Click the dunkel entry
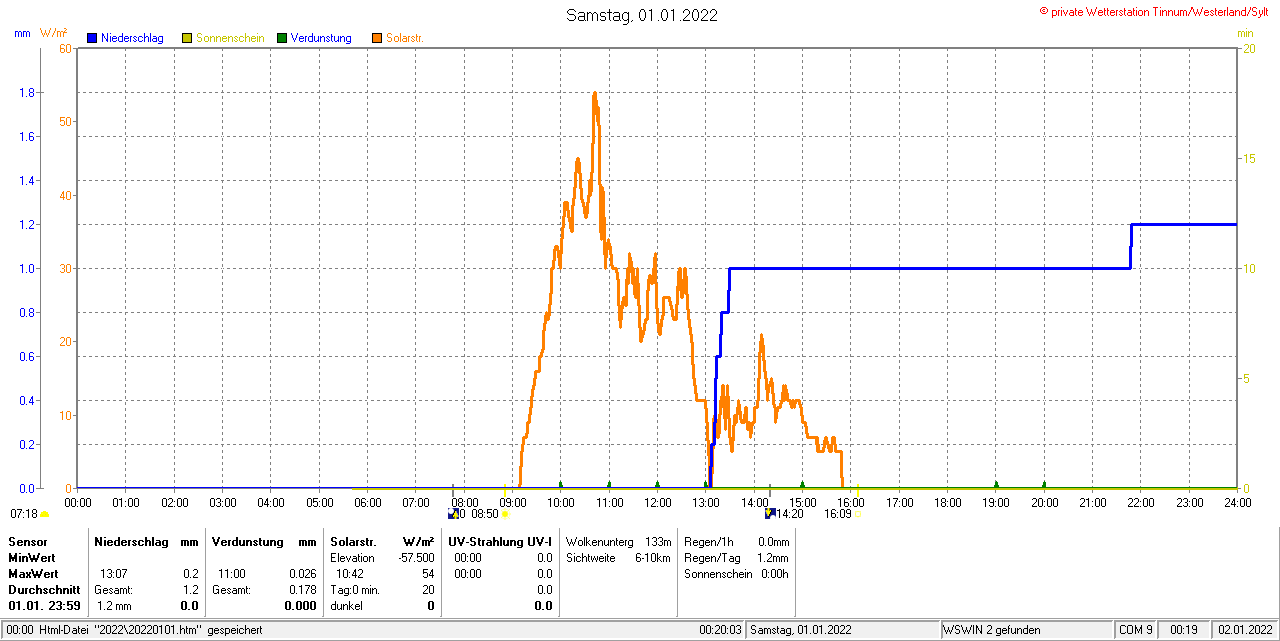This screenshot has width=1280, height=641. [x=346, y=606]
